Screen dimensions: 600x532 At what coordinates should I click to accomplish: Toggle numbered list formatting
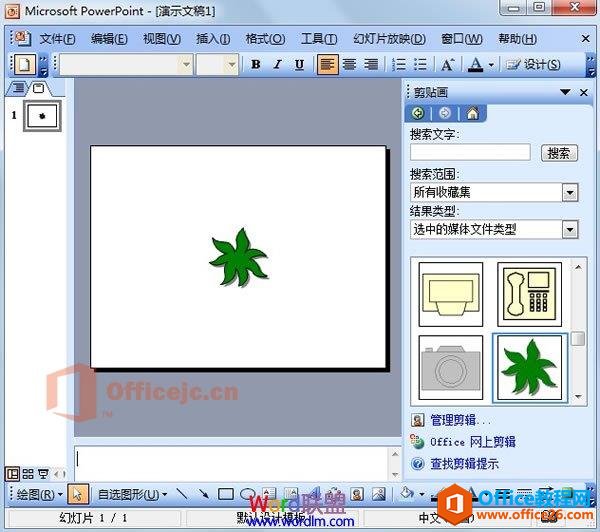click(399, 64)
